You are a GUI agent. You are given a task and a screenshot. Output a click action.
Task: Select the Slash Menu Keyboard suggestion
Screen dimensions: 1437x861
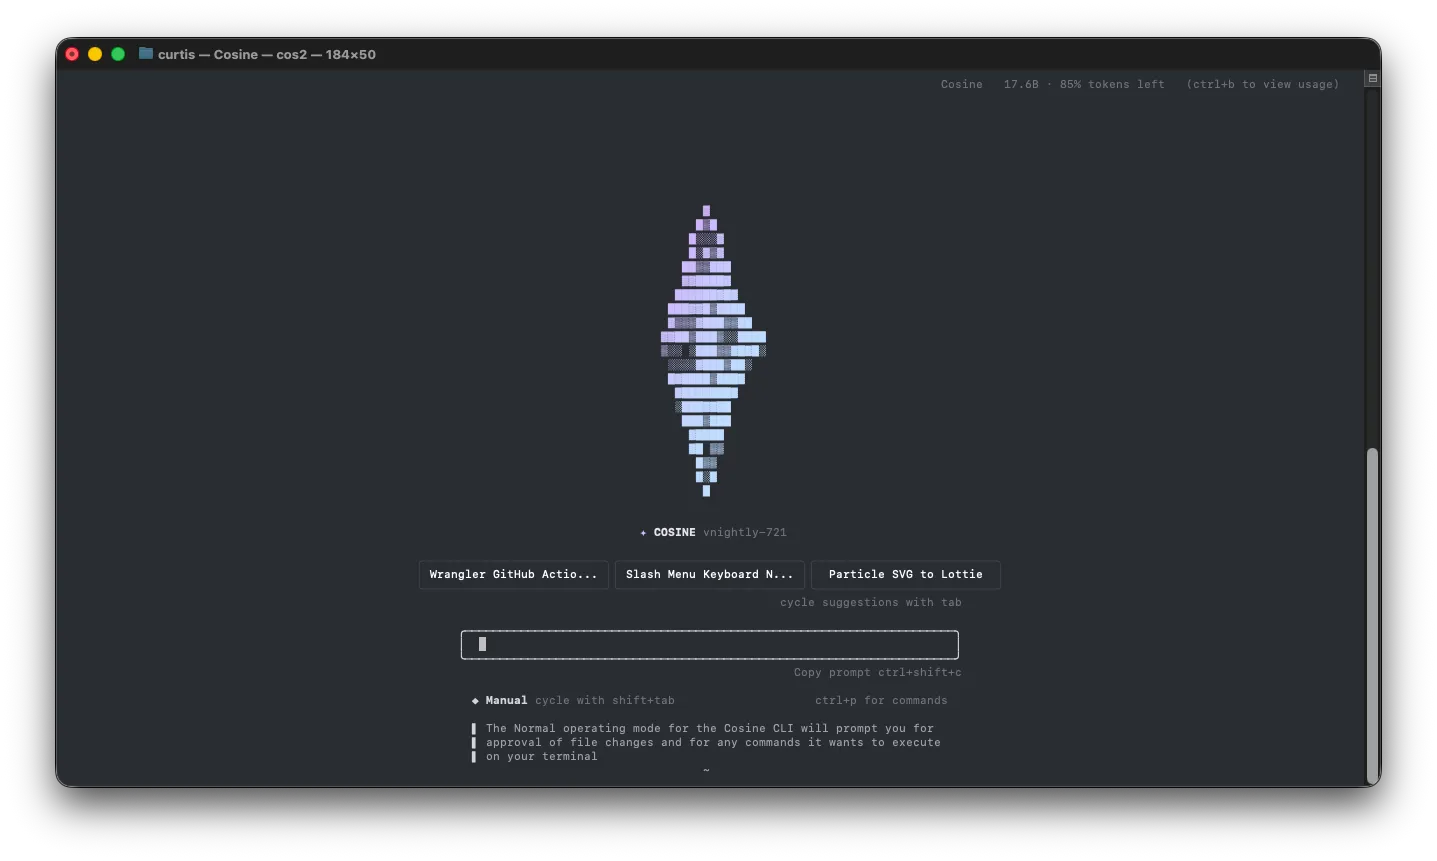pyautogui.click(x=709, y=574)
